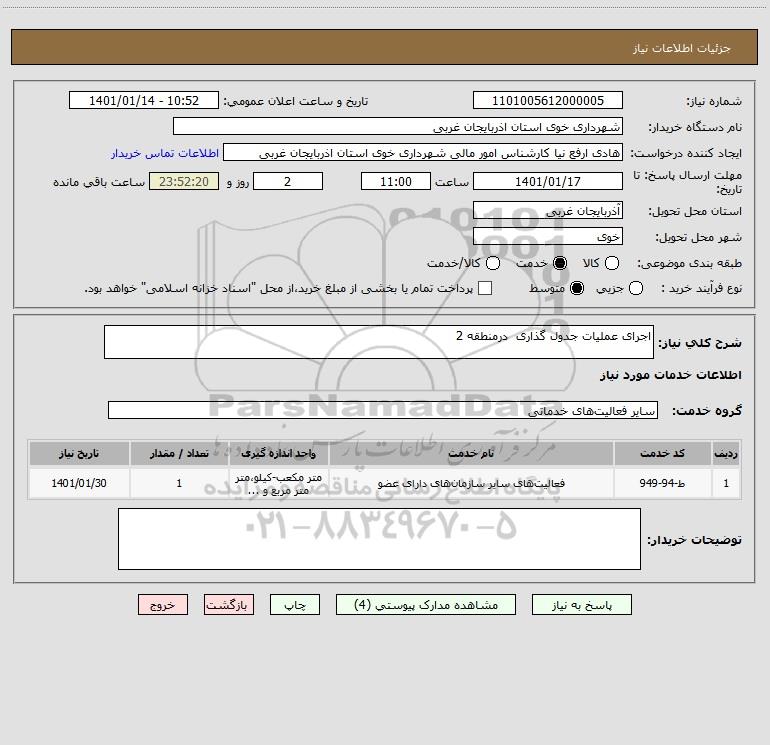
Task: Click the ردیف column header
Action: point(726,453)
